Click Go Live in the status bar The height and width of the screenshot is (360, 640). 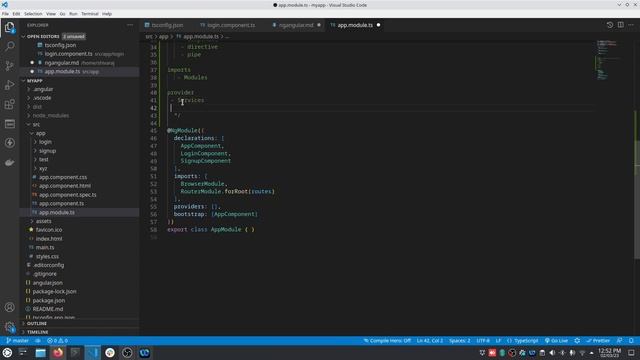pyautogui.click(x=556, y=340)
